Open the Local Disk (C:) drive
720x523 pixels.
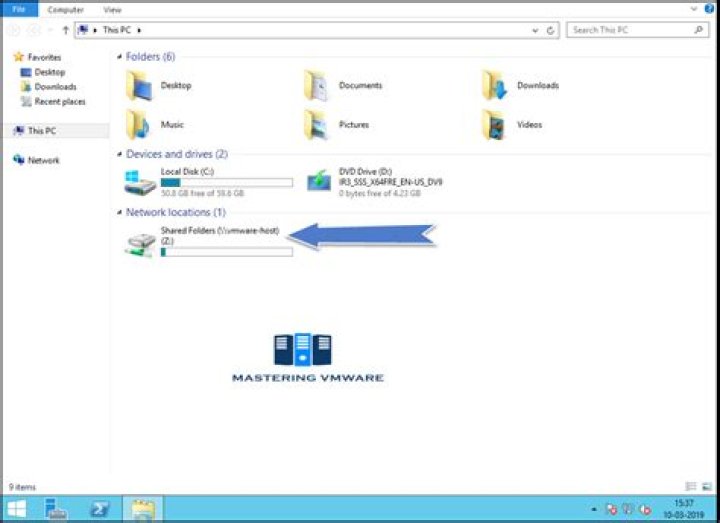coord(140,181)
